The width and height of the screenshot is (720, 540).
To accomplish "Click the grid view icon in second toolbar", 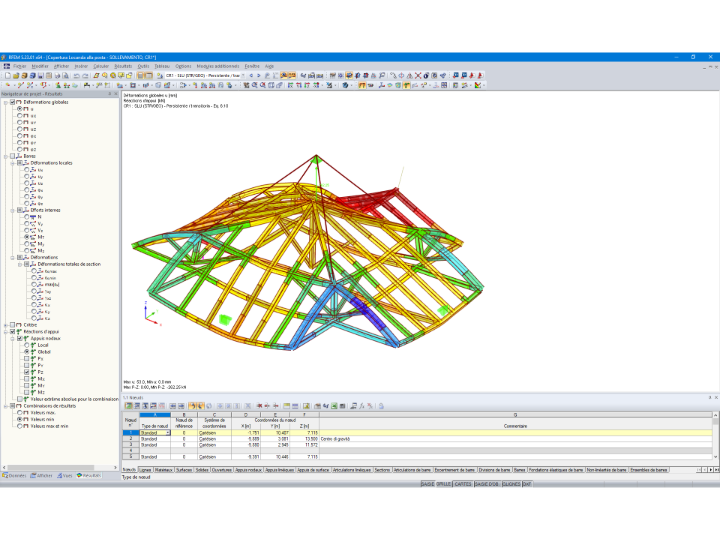I will [x=444, y=85].
